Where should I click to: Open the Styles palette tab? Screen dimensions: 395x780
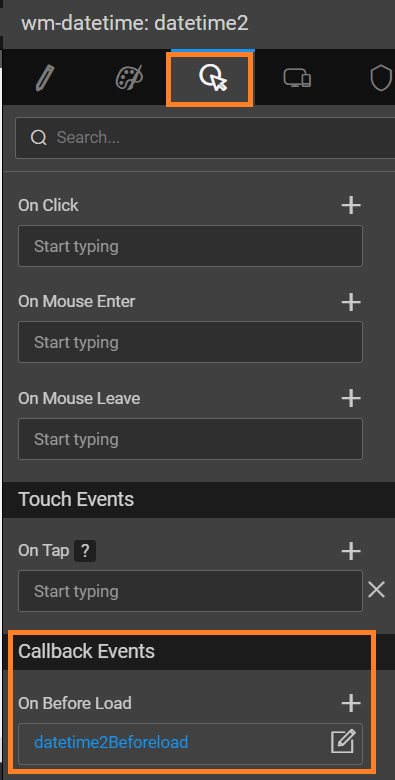[129, 78]
